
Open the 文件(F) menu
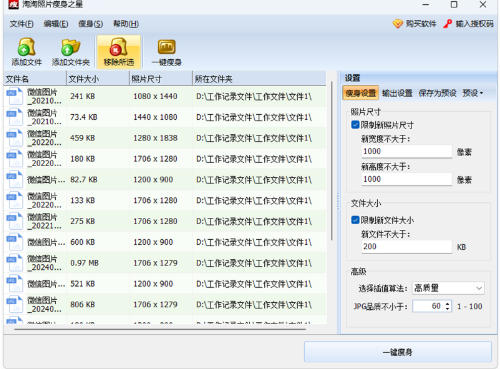22,24
